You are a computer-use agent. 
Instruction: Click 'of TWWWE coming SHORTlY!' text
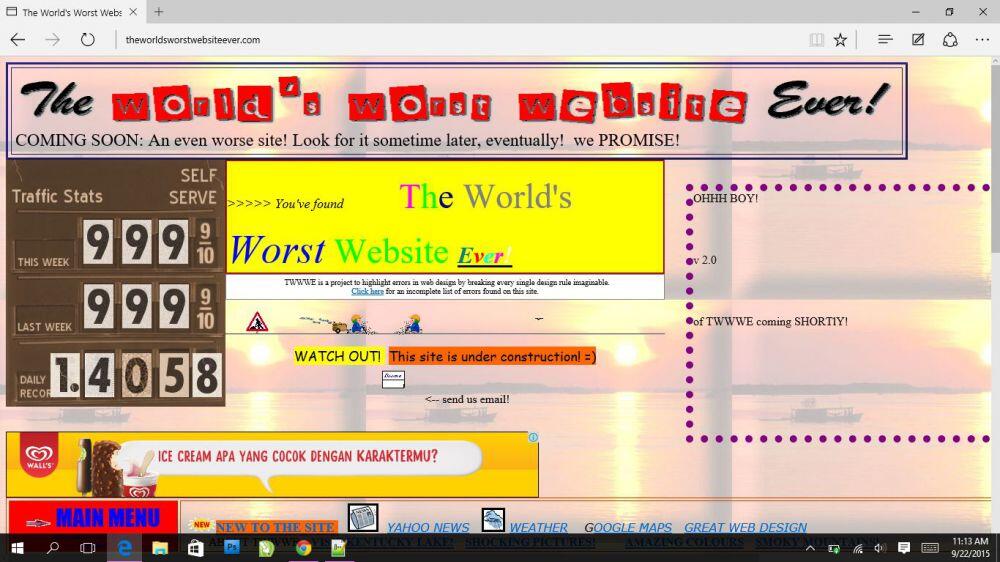pos(770,322)
